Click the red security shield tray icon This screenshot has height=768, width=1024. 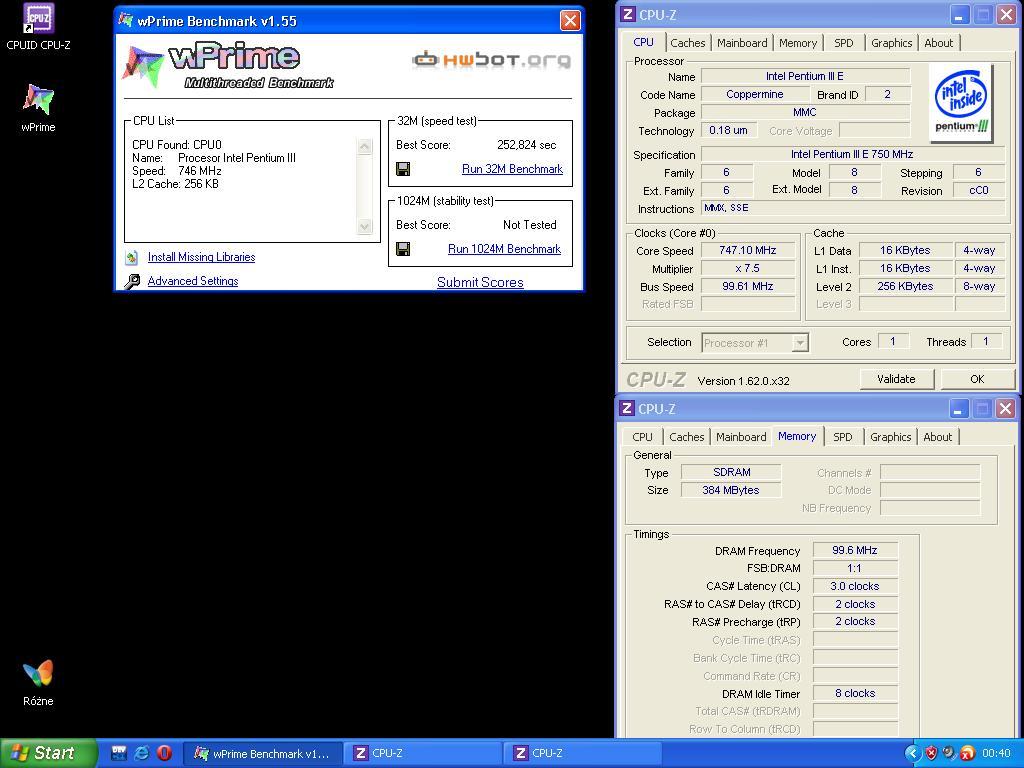[931, 753]
